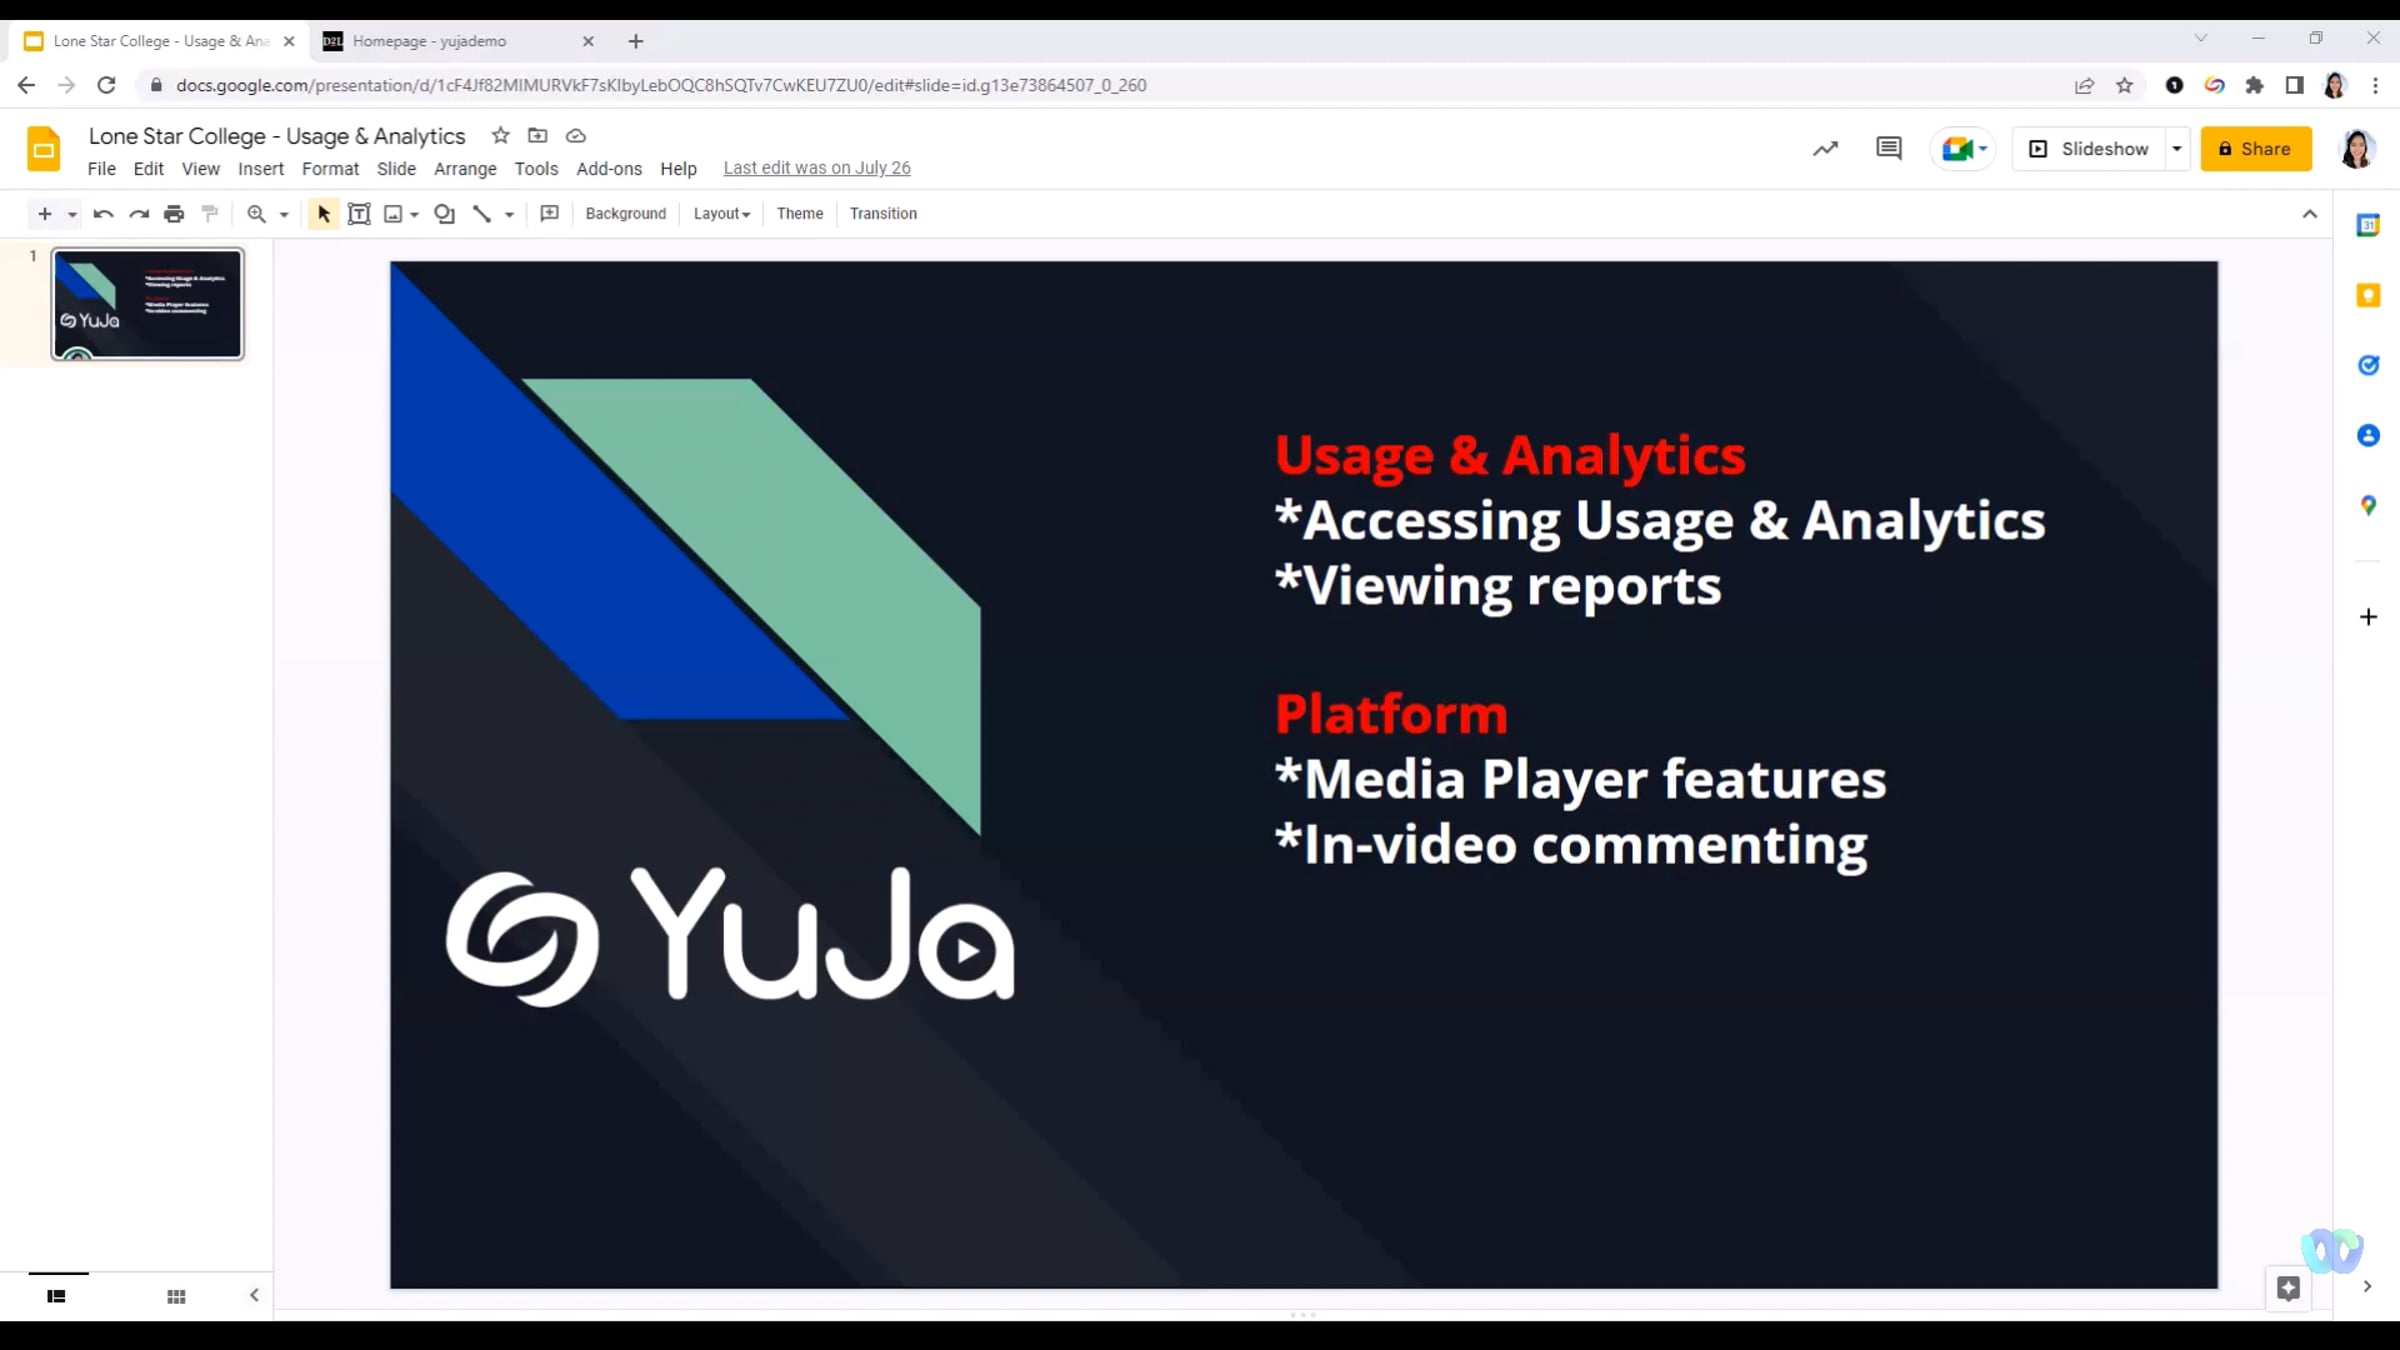This screenshot has width=2400, height=1350.
Task: Open the Edit menu
Action: (x=148, y=169)
